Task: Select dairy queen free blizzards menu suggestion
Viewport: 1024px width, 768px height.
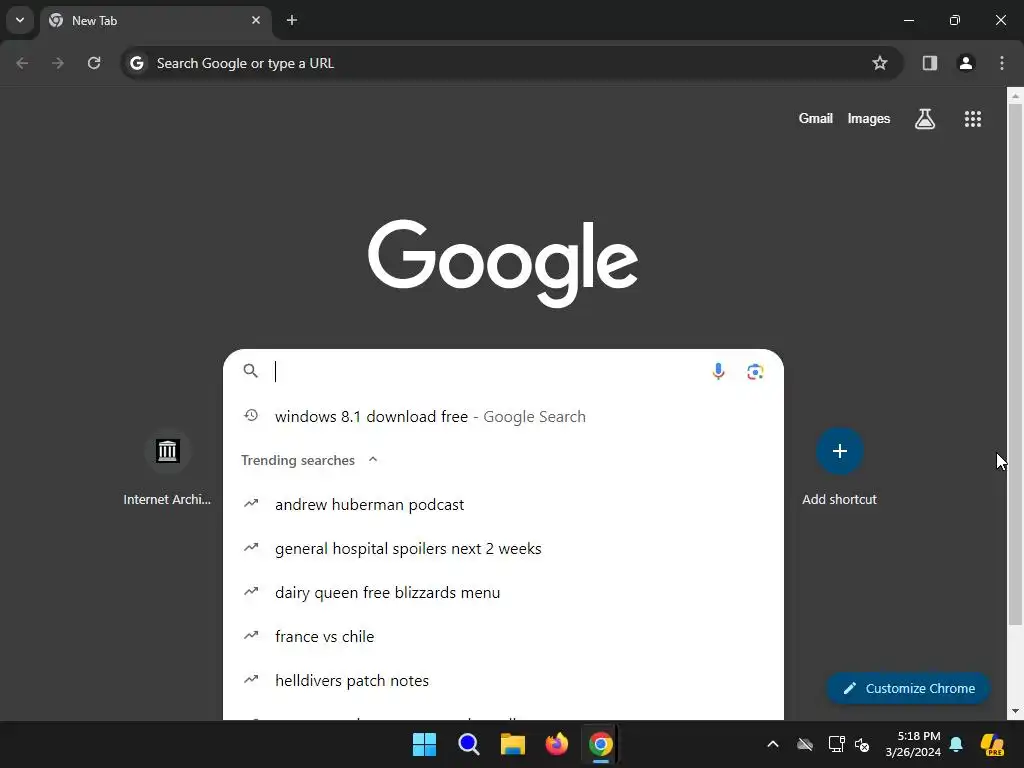Action: coord(503,592)
